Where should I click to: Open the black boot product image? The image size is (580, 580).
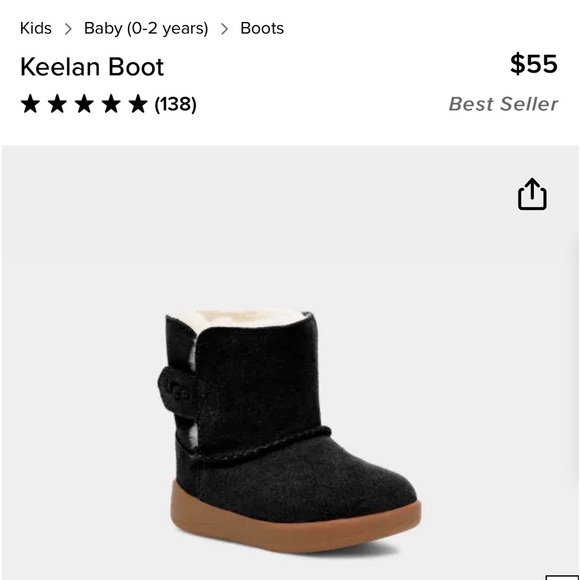pos(289,431)
